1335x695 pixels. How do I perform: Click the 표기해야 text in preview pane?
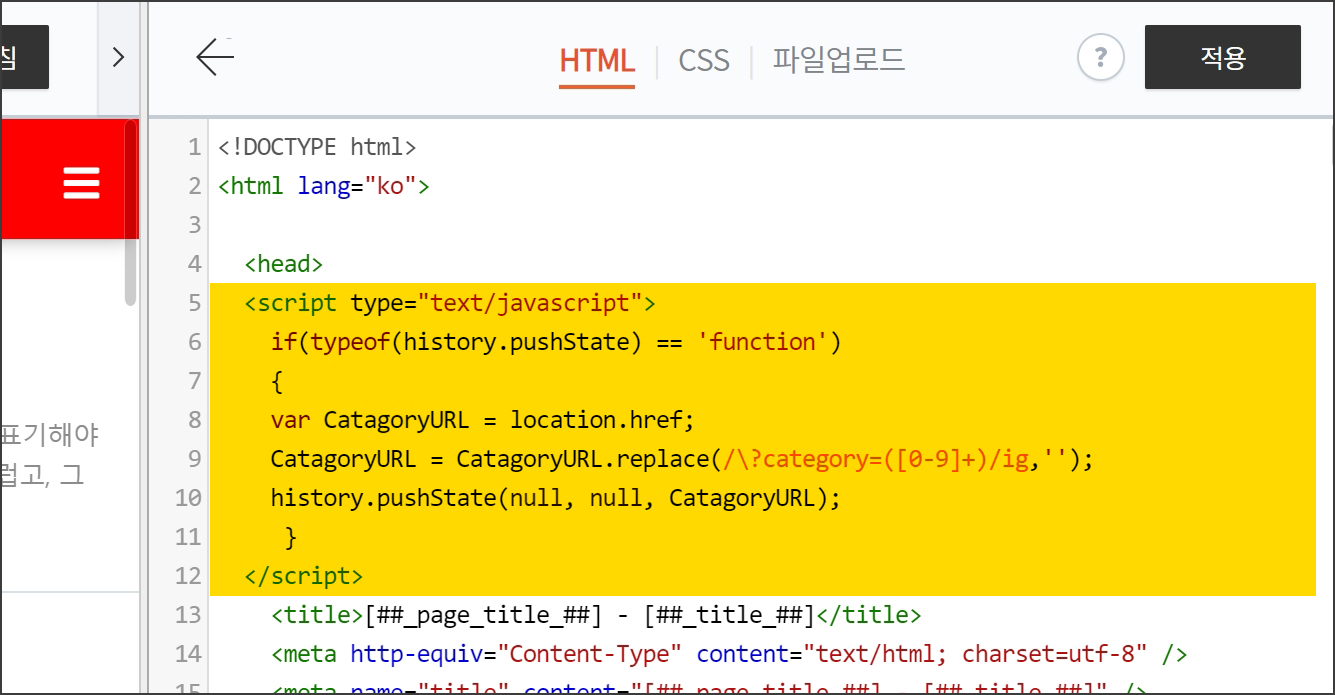(x=50, y=435)
